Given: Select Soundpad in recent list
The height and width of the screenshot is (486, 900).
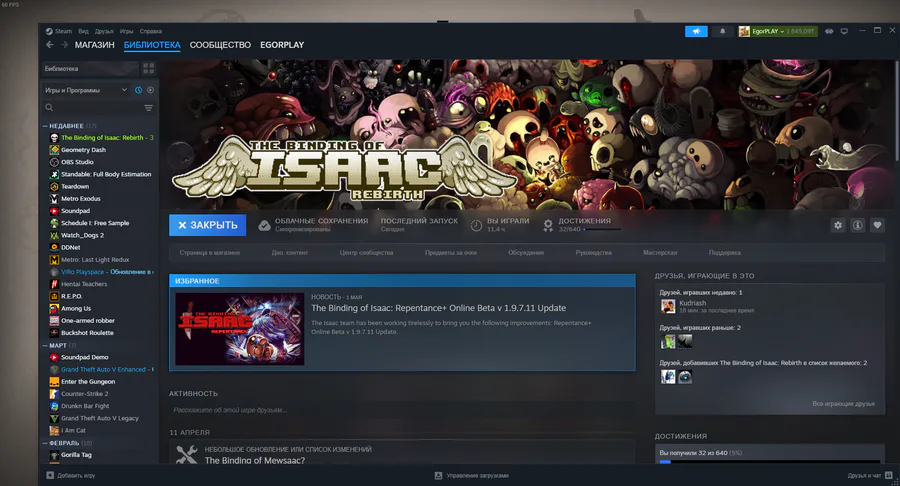Looking at the screenshot, I should pos(75,211).
